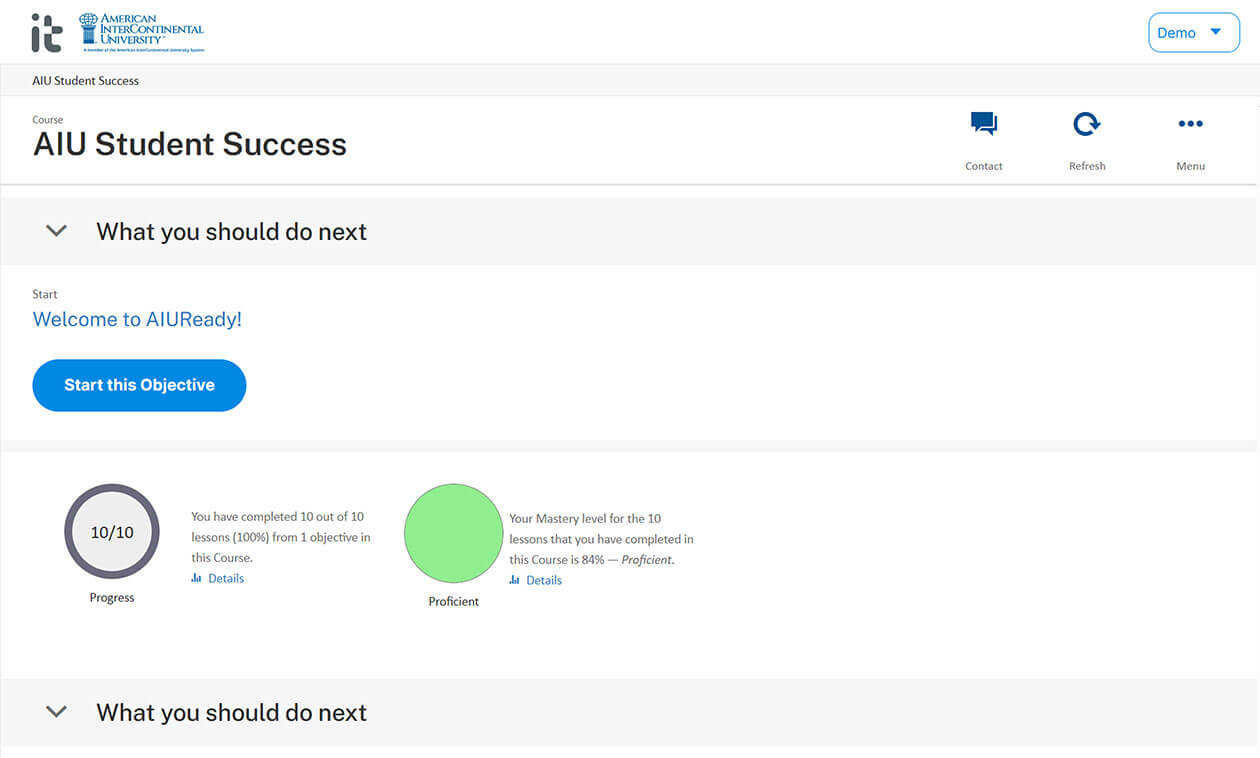The height and width of the screenshot is (758, 1260).
Task: Open Details link under Mastery level text
Action: click(544, 580)
